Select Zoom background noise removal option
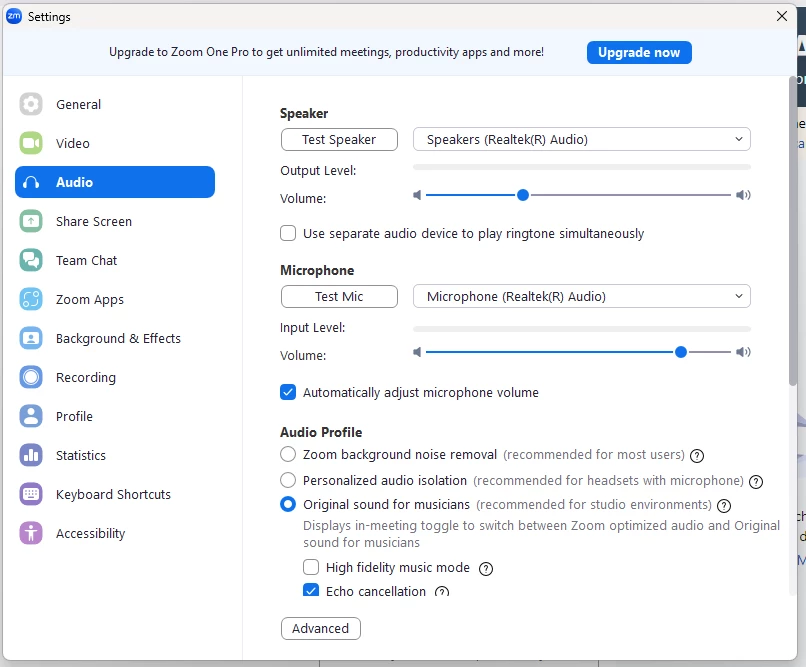The width and height of the screenshot is (806, 667). click(288, 454)
